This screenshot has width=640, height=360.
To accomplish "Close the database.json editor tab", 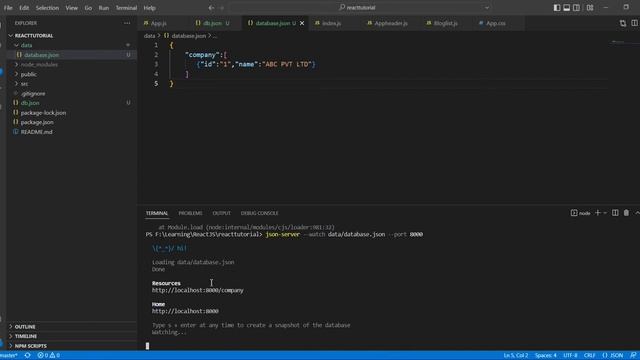I will click(x=302, y=23).
